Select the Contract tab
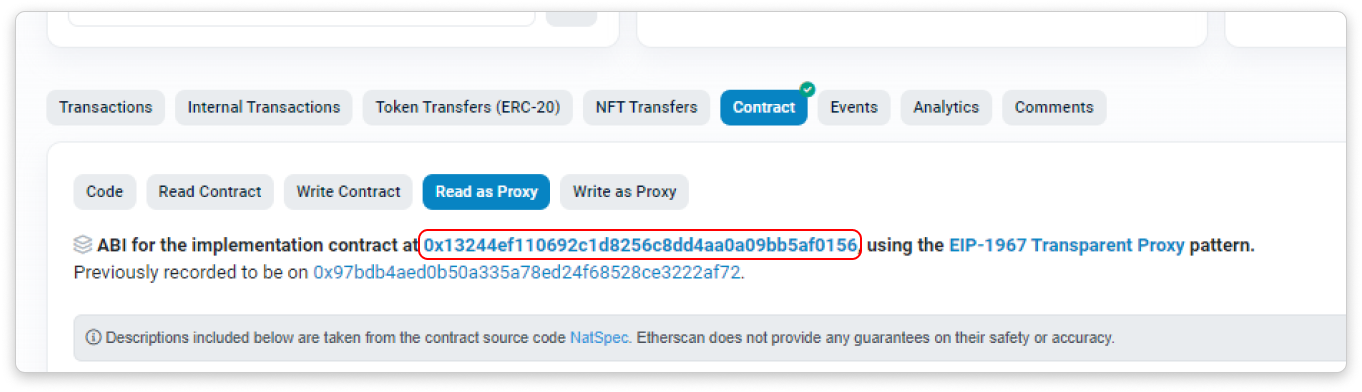The width and height of the screenshot is (1362, 392). click(764, 107)
